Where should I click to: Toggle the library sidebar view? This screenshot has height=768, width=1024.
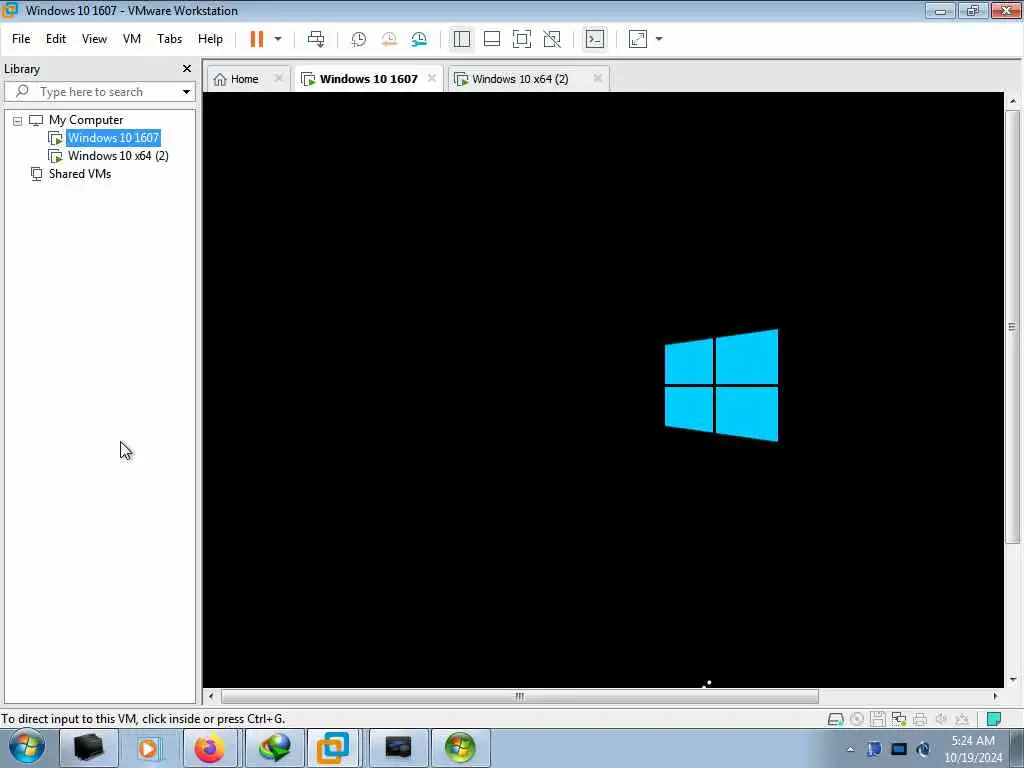462,39
